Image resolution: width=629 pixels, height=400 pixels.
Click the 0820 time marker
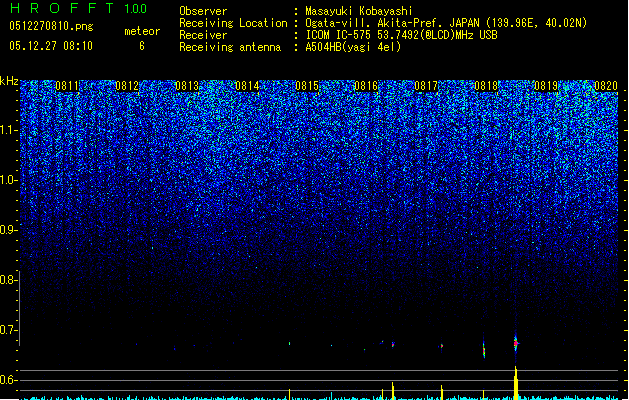click(606, 86)
